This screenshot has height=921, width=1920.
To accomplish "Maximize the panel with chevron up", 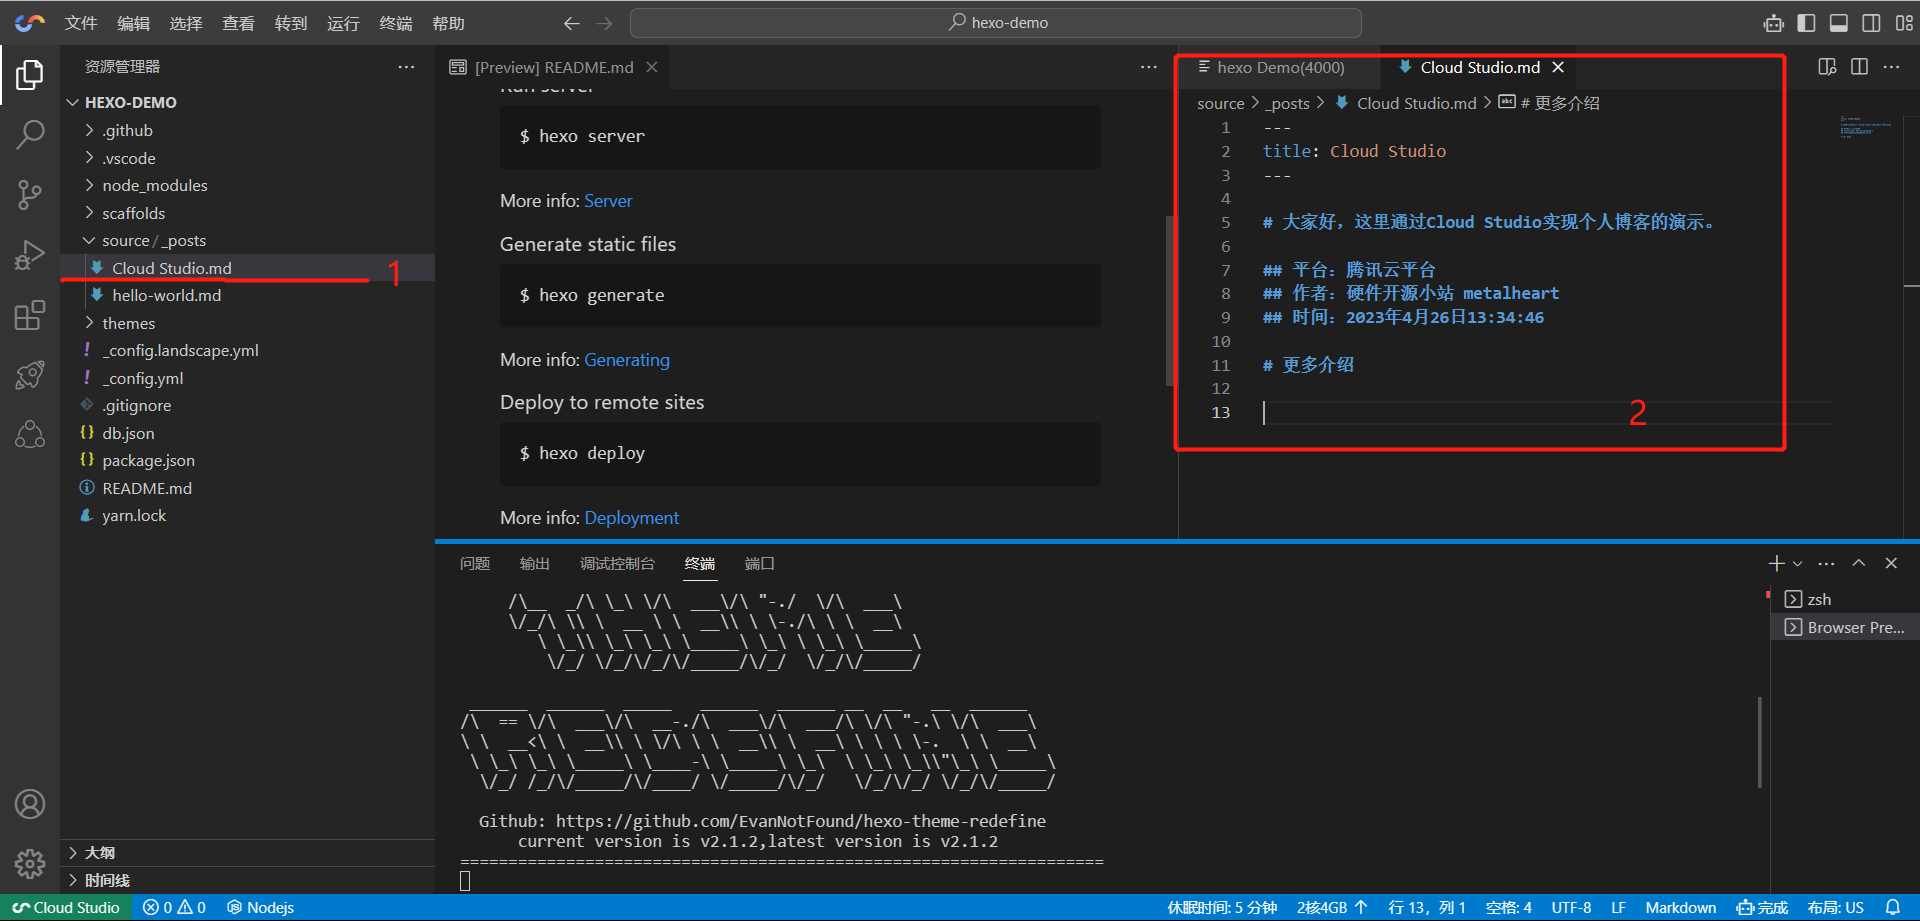I will point(1859,563).
